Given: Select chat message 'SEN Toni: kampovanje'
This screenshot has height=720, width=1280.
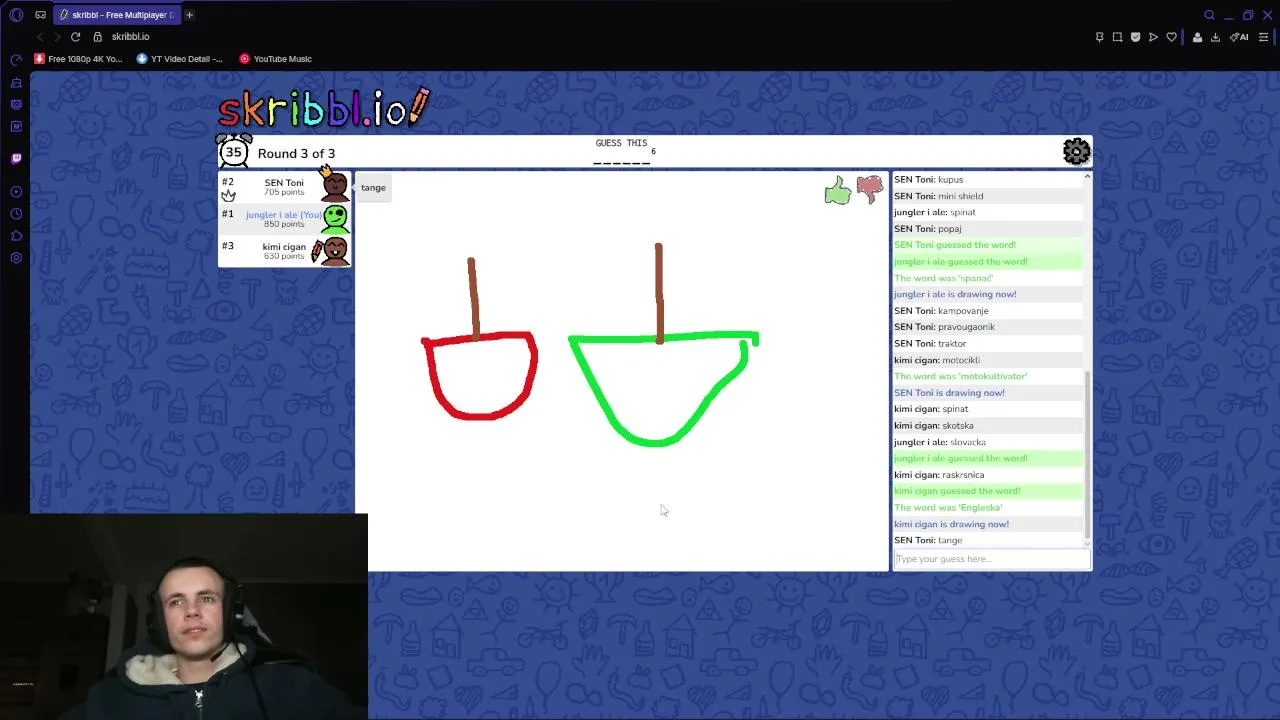Looking at the screenshot, I should coord(941,311).
